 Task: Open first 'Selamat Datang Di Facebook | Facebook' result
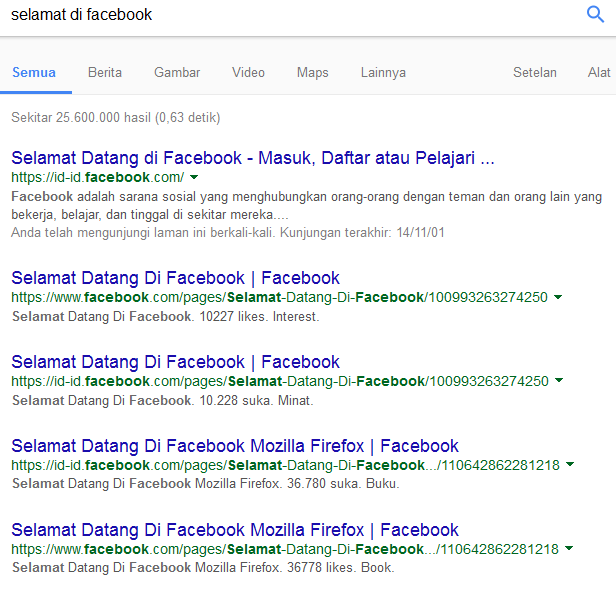[x=175, y=278]
